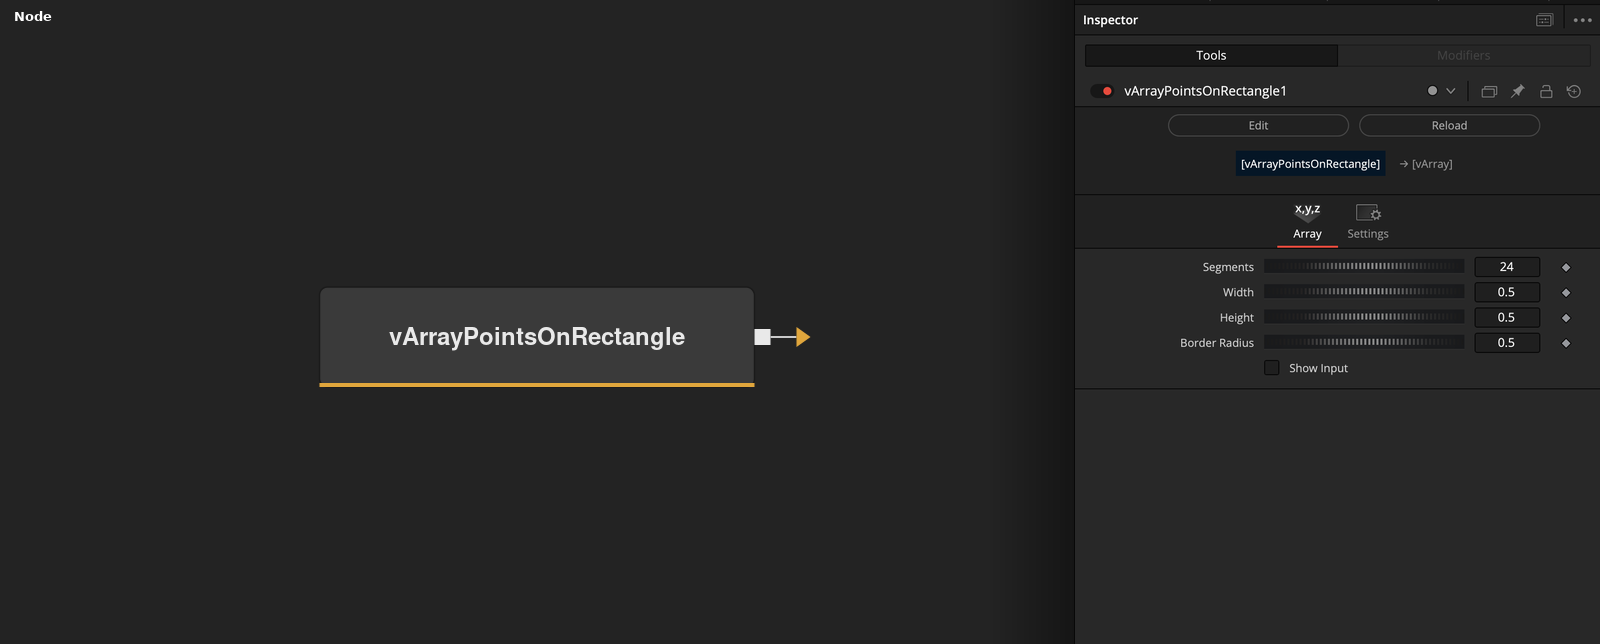Click the [vArrayPointsOnRectangle] label

(1310, 164)
